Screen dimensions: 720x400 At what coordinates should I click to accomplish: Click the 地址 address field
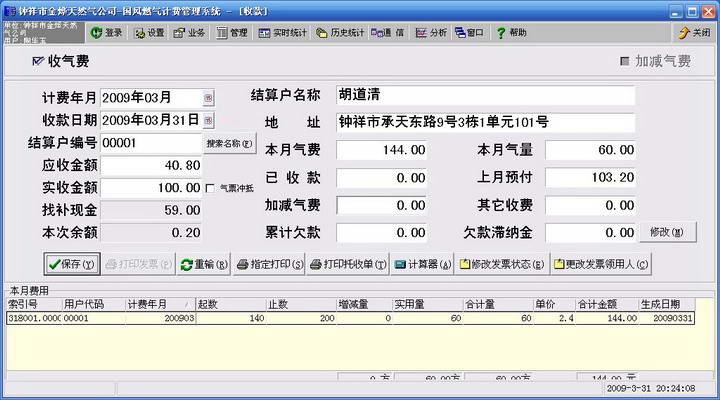[x=485, y=122]
